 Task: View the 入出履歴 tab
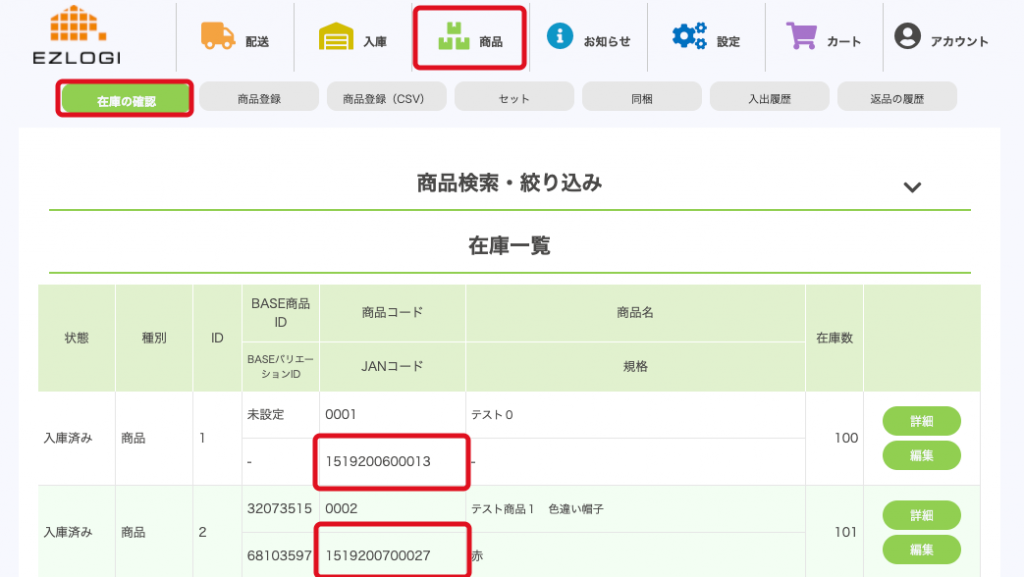(769, 98)
